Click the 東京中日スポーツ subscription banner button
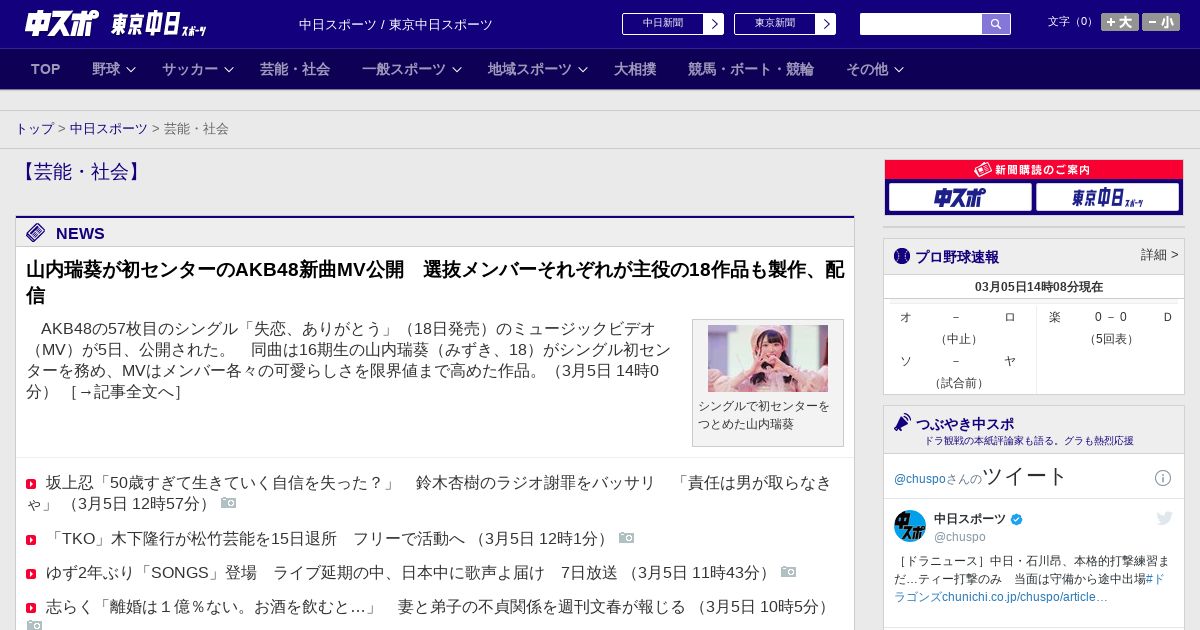The width and height of the screenshot is (1200, 630). point(1107,197)
